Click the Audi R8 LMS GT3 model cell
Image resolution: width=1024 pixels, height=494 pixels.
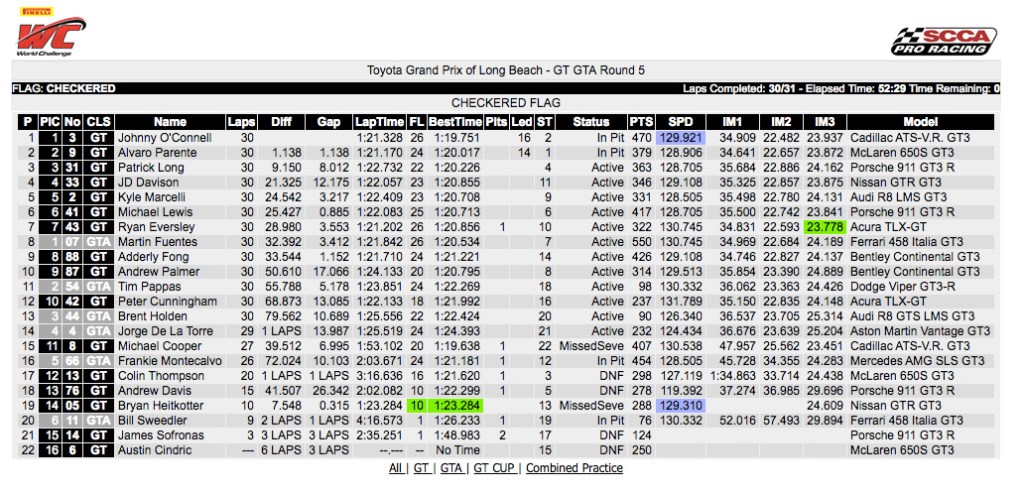[897, 197]
